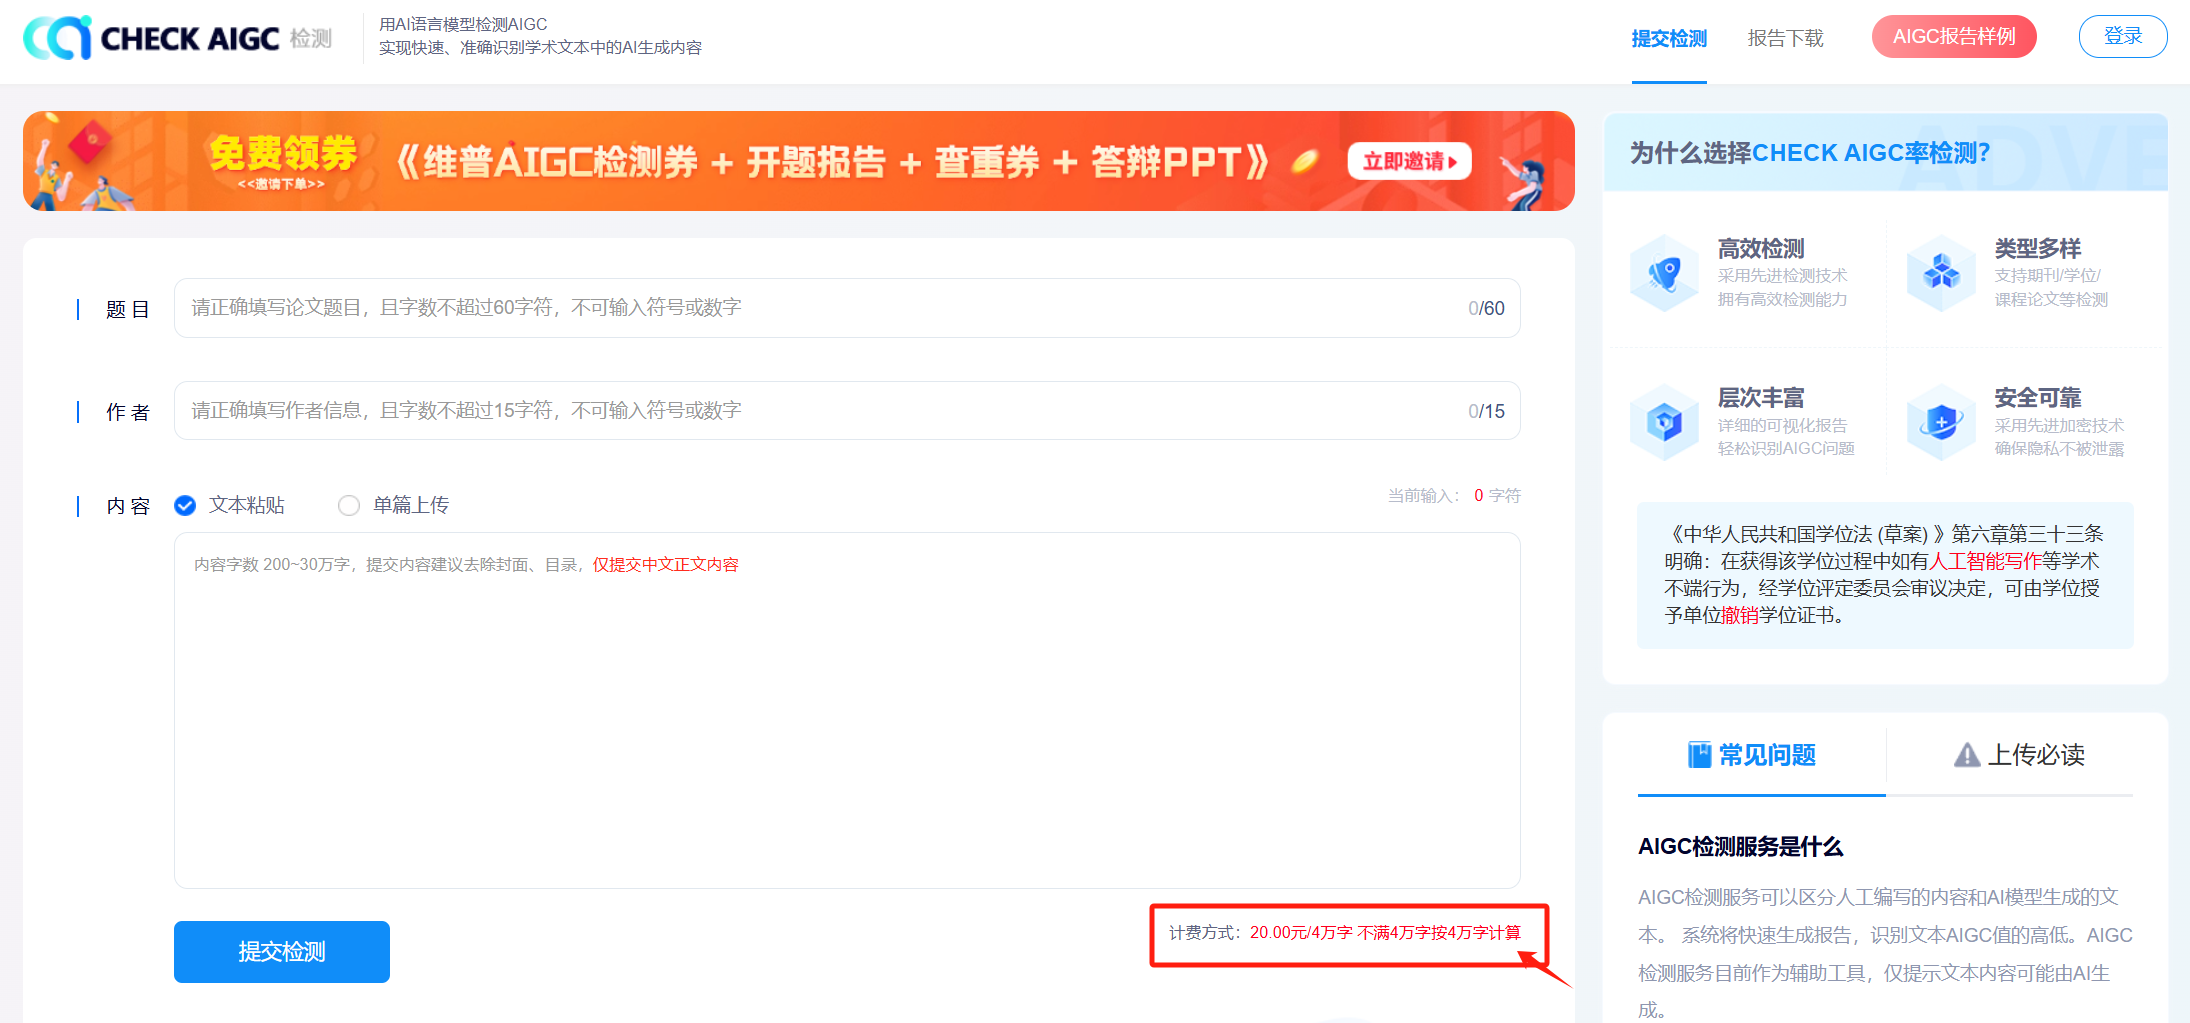2190x1023 pixels.
Task: Click the book icon beside 常见问题
Action: coord(1699,755)
